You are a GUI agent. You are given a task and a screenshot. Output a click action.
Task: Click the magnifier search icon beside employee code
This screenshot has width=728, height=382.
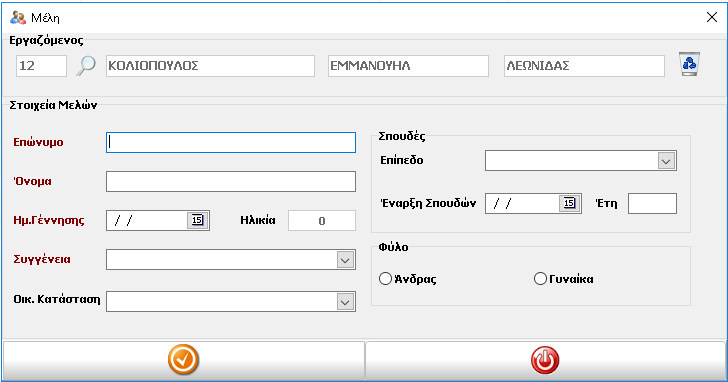click(86, 65)
